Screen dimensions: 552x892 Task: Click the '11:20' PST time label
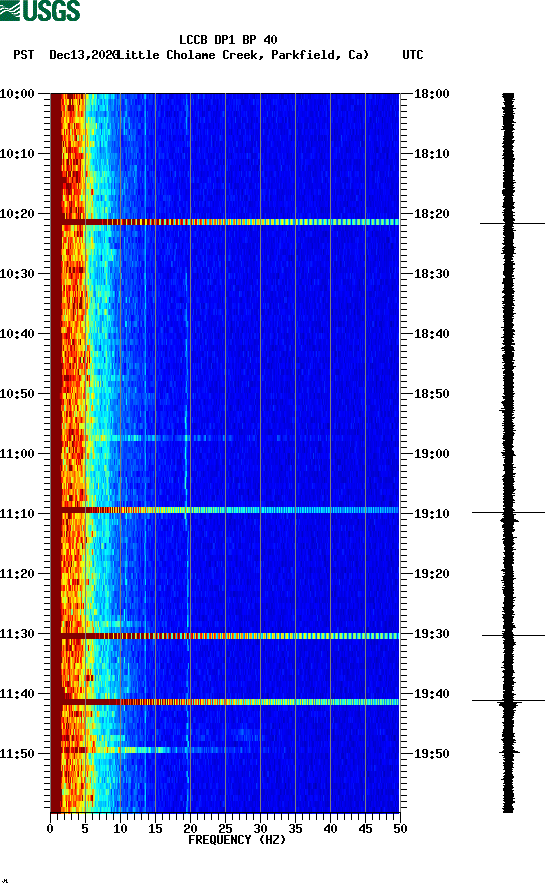(17, 573)
